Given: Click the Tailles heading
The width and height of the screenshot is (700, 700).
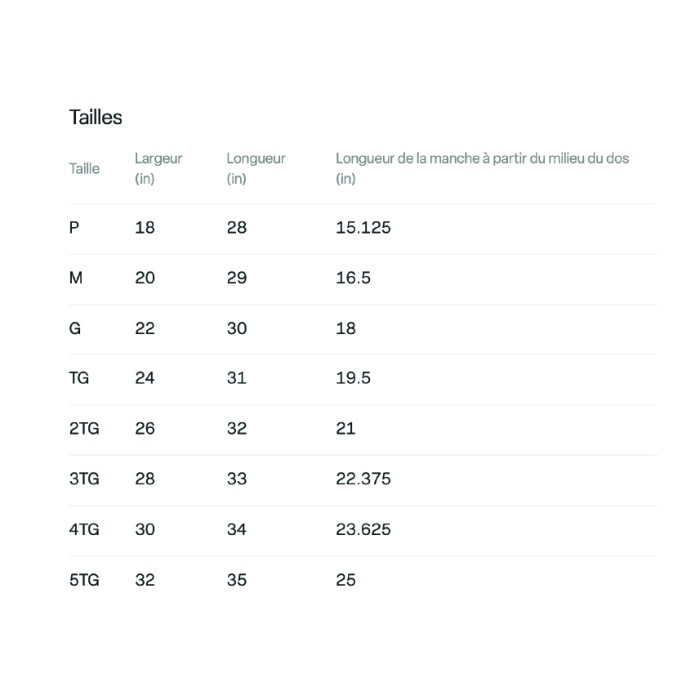Looking at the screenshot, I should click(x=96, y=117).
